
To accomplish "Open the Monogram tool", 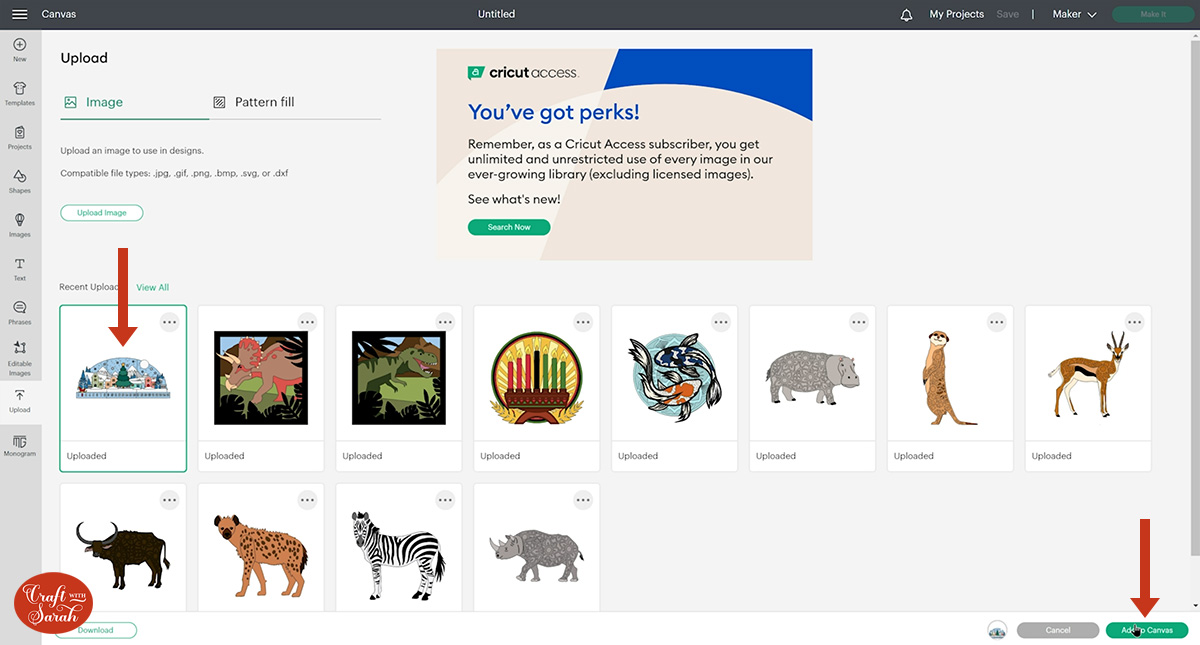I will 20,445.
